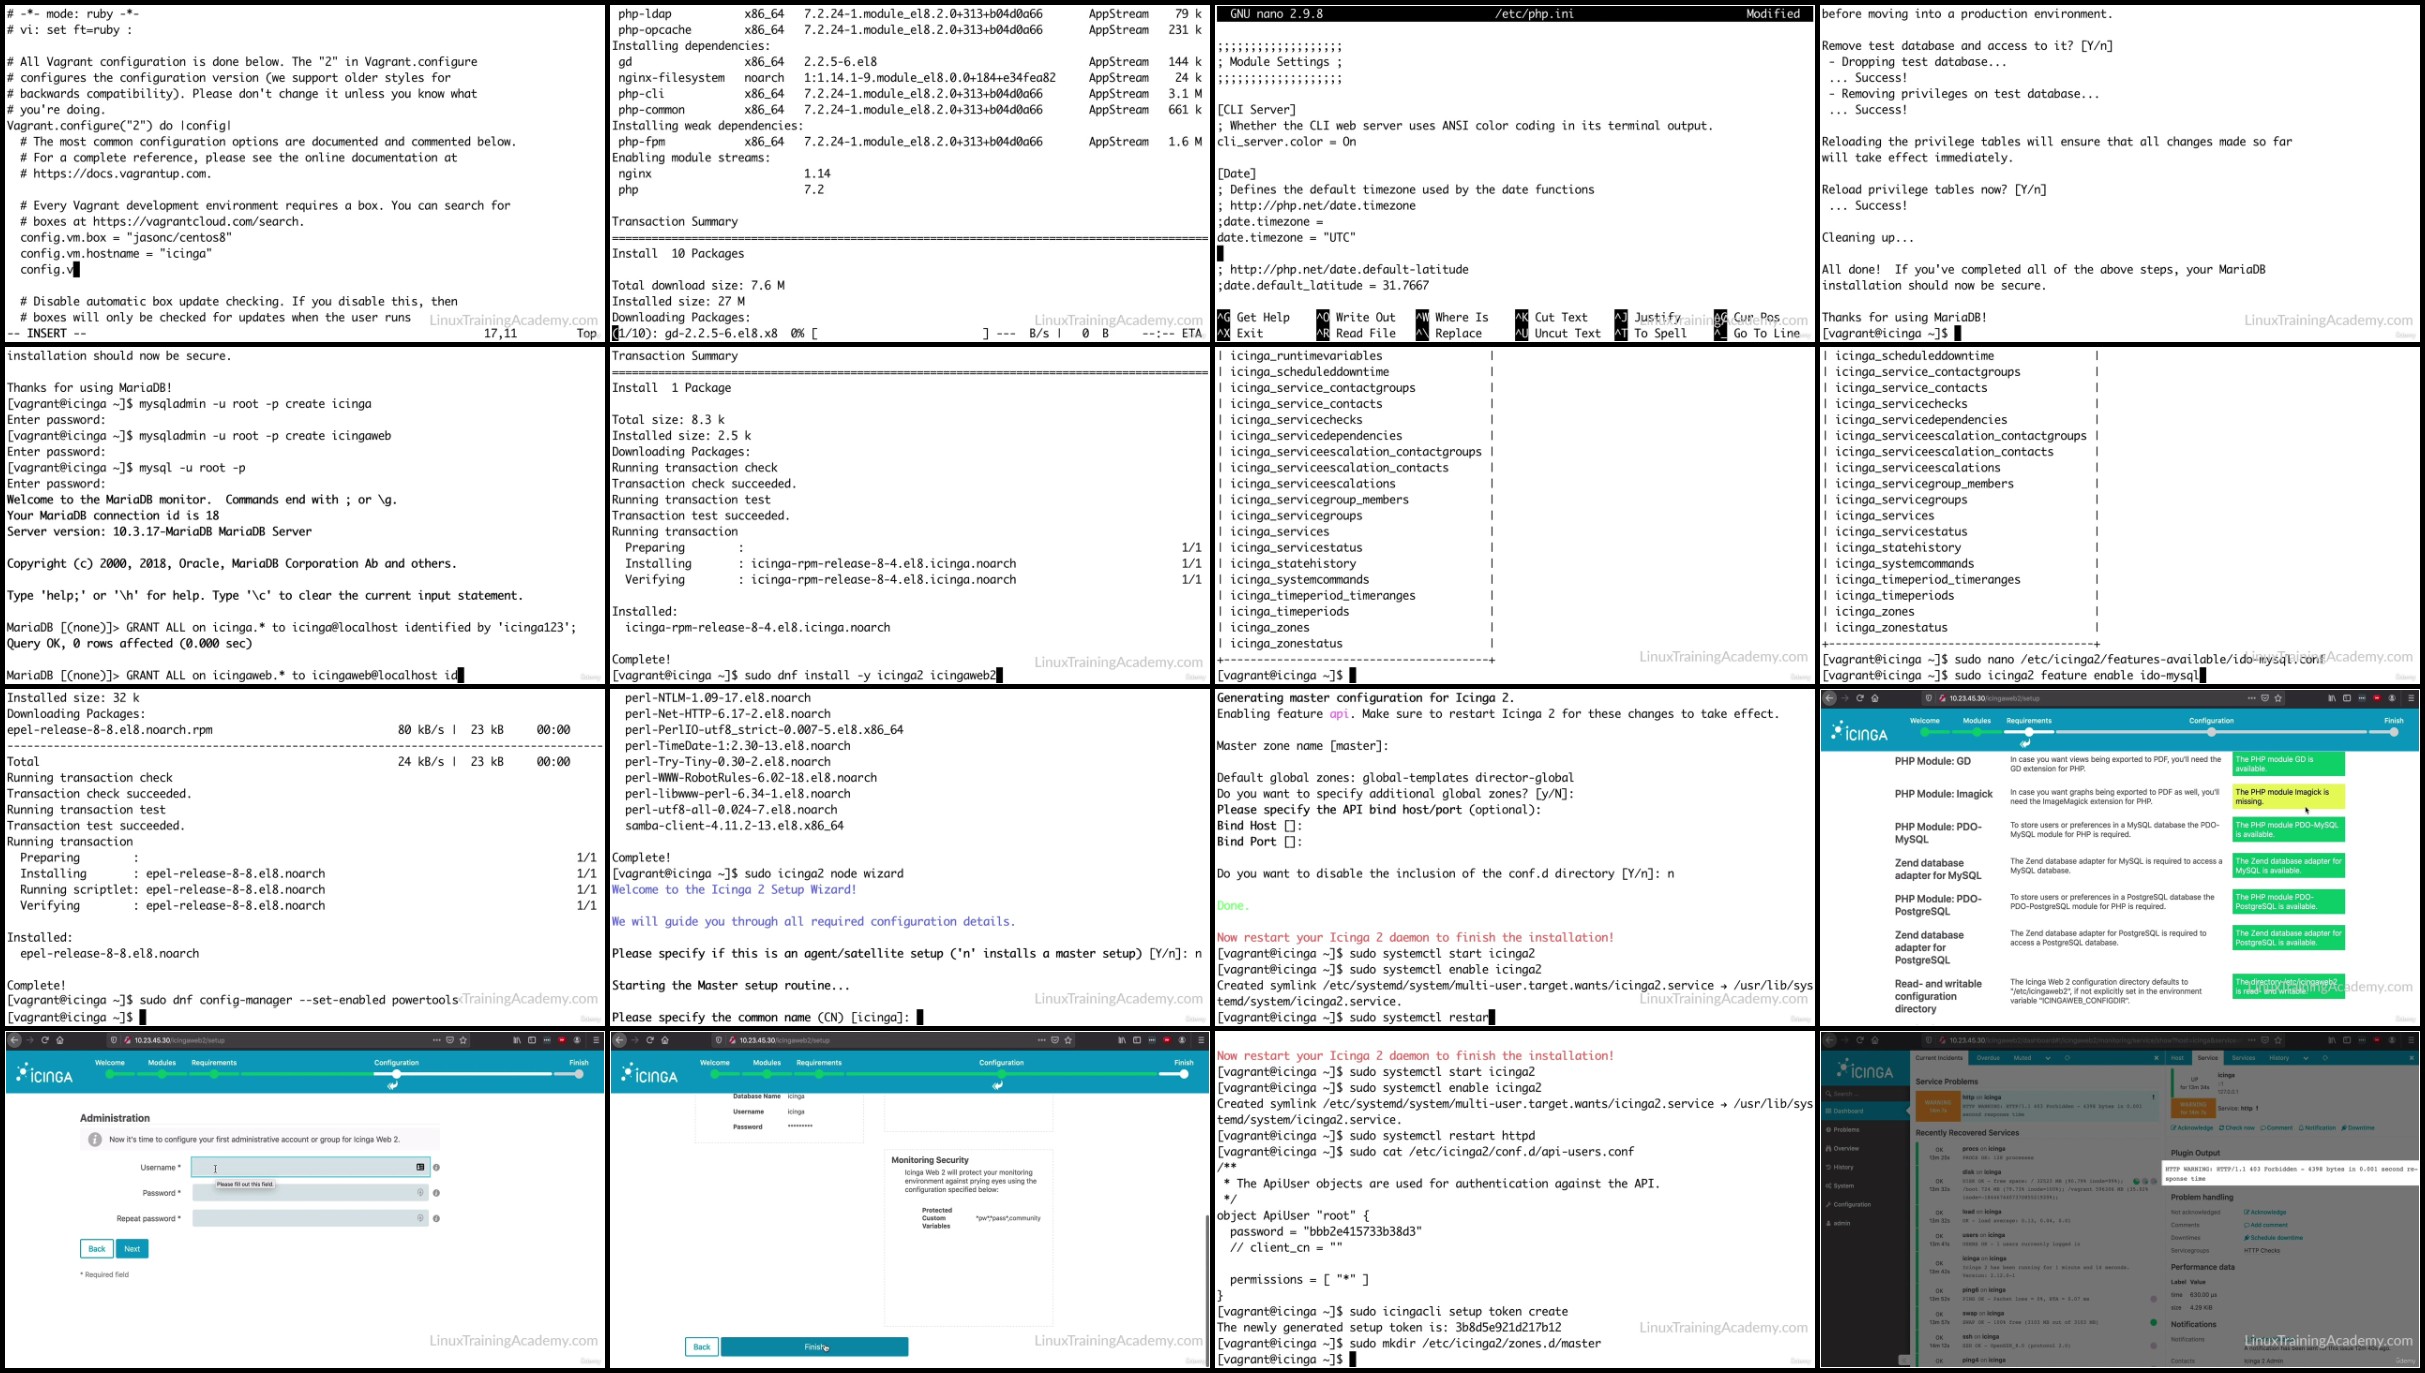Click Acknowledge link next to Not acknowledged
2425x1373 pixels.
[2265, 1212]
